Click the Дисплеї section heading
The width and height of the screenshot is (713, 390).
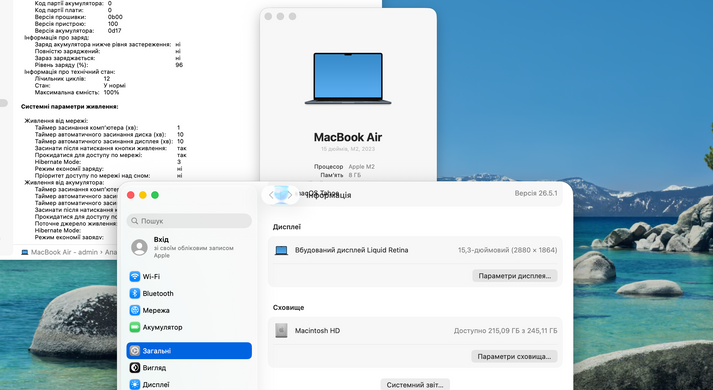coord(287,227)
